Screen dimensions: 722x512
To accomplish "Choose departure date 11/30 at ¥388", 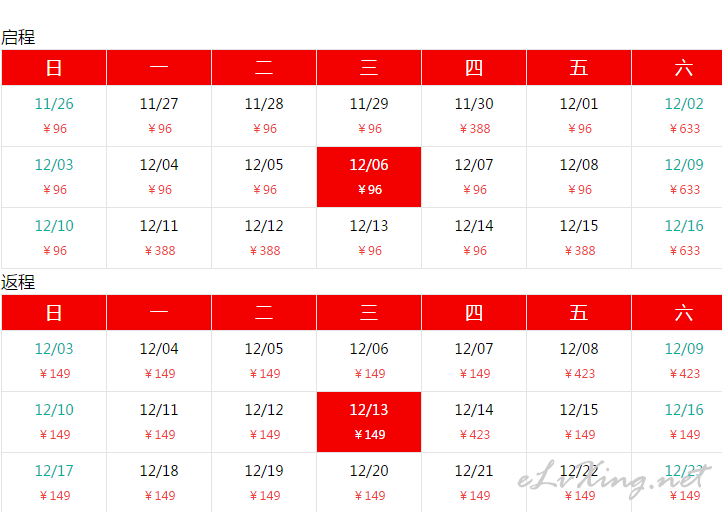I will 474,116.
